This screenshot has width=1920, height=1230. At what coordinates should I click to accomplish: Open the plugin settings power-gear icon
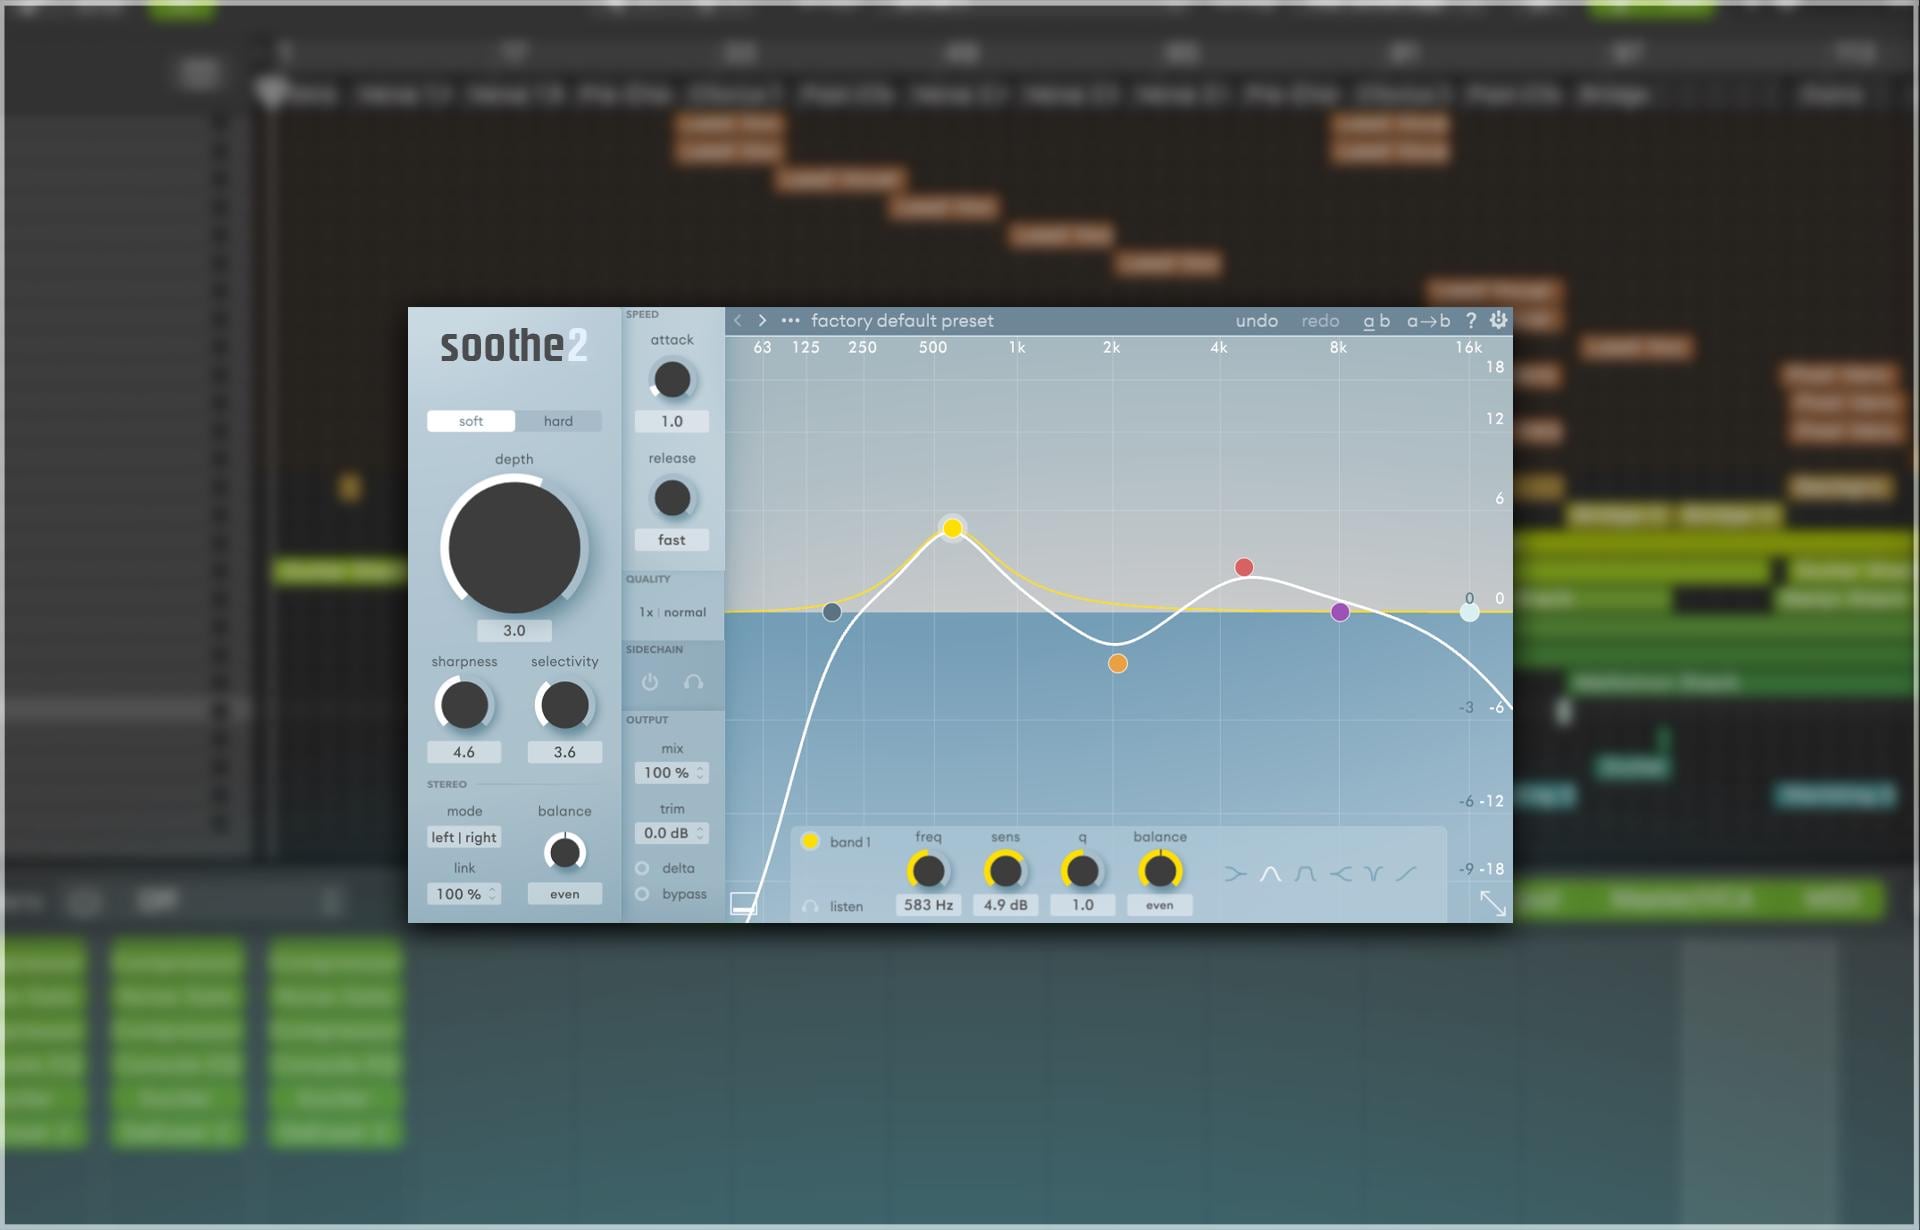tap(1498, 320)
